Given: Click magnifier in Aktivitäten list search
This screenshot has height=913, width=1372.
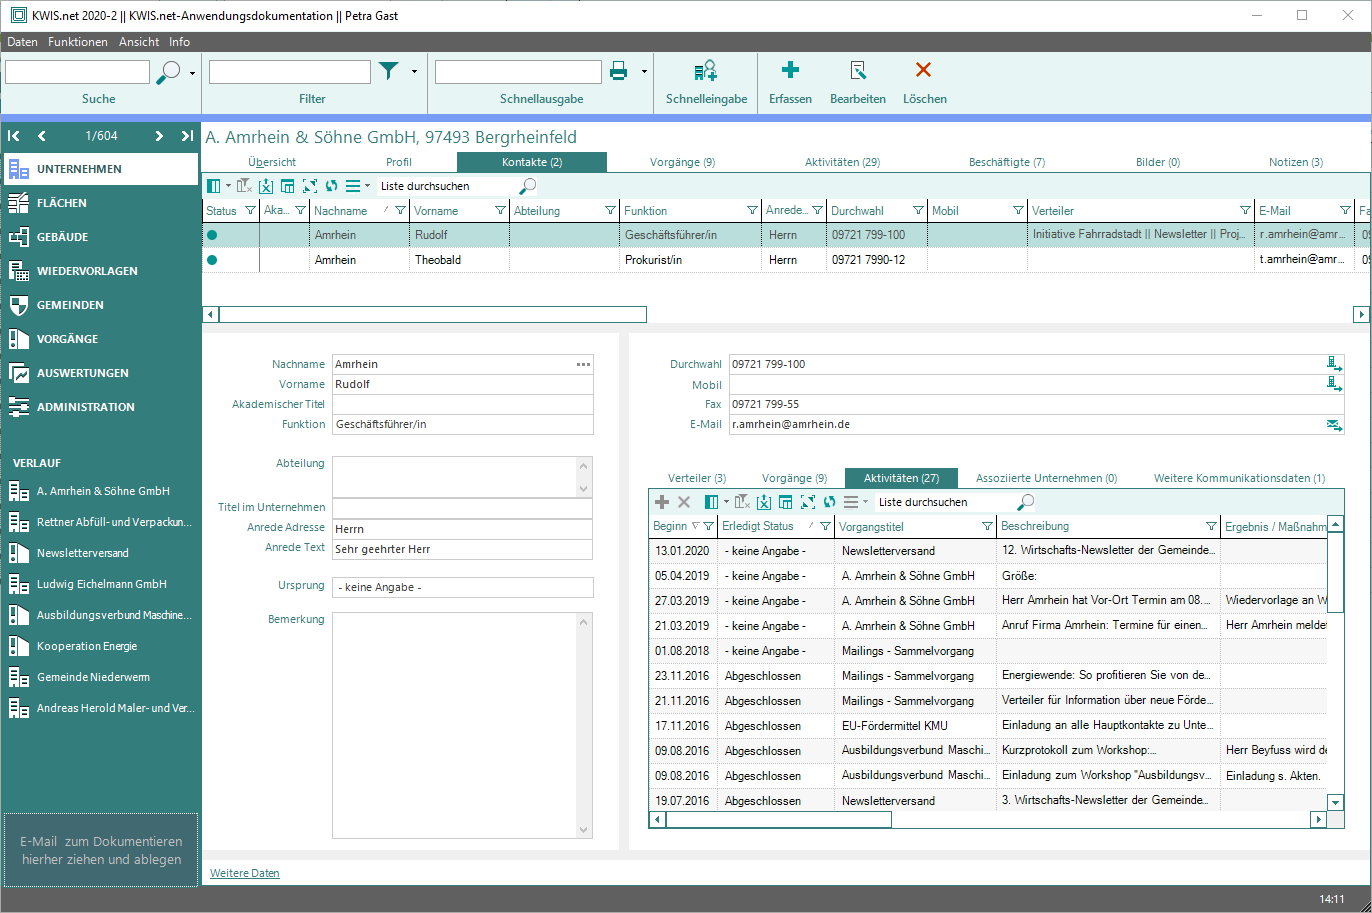Looking at the screenshot, I should pos(1026,502).
